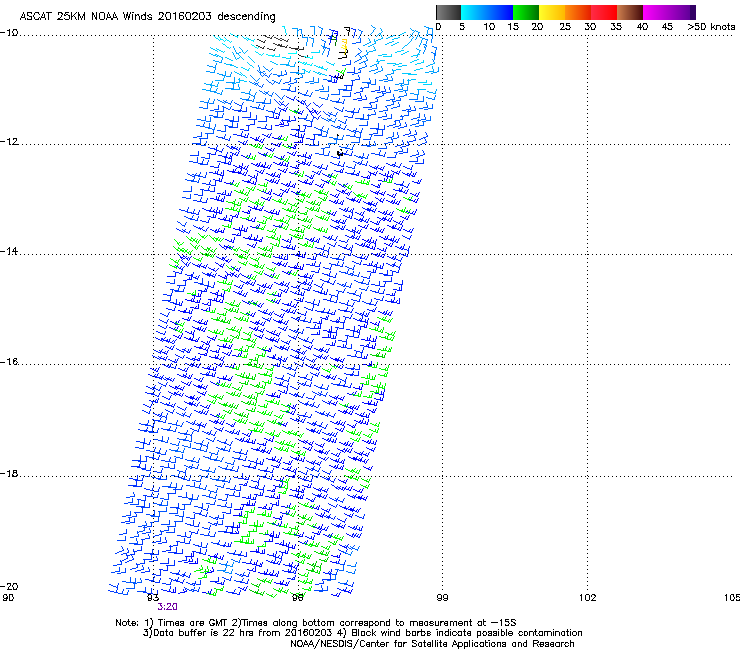Image resolution: width=740 pixels, height=650 pixels.
Task: Click the magenta-purple 40–50 knots color segment
Action: 669,12
